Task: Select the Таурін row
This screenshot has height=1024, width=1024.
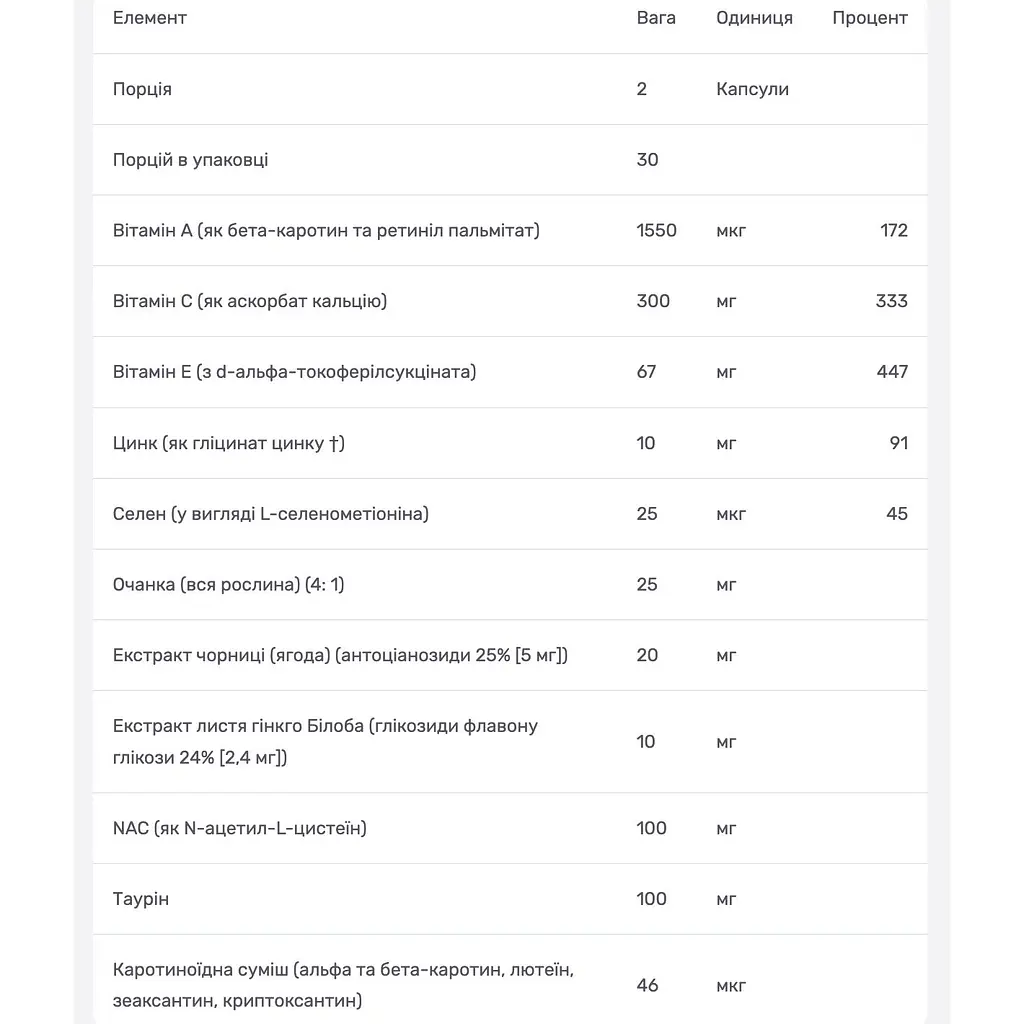Action: [x=510, y=899]
